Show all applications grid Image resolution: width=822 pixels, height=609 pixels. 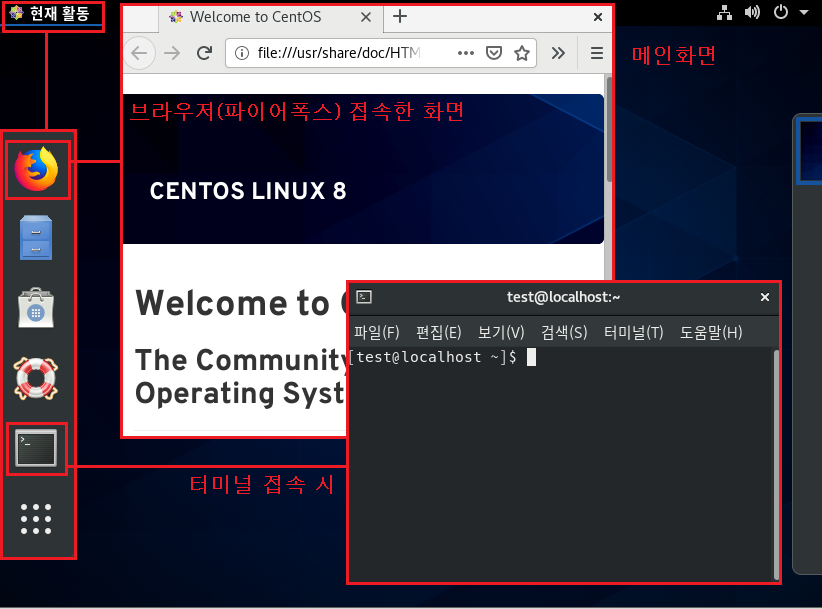pyautogui.click(x=36, y=519)
